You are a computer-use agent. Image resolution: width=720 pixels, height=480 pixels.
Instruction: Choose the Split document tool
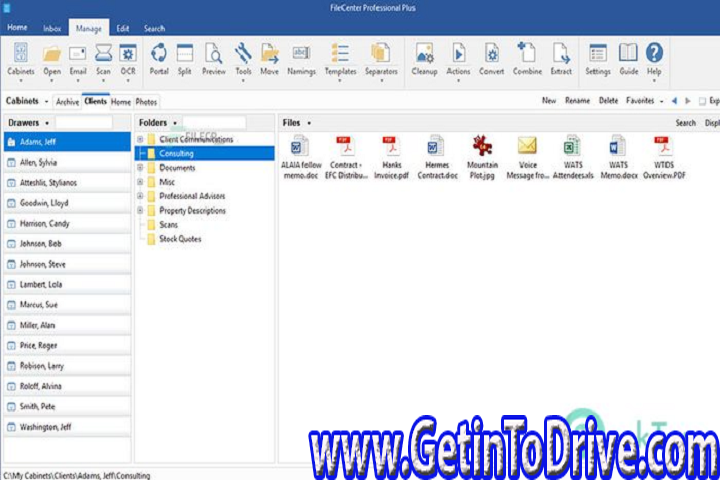tap(185, 60)
